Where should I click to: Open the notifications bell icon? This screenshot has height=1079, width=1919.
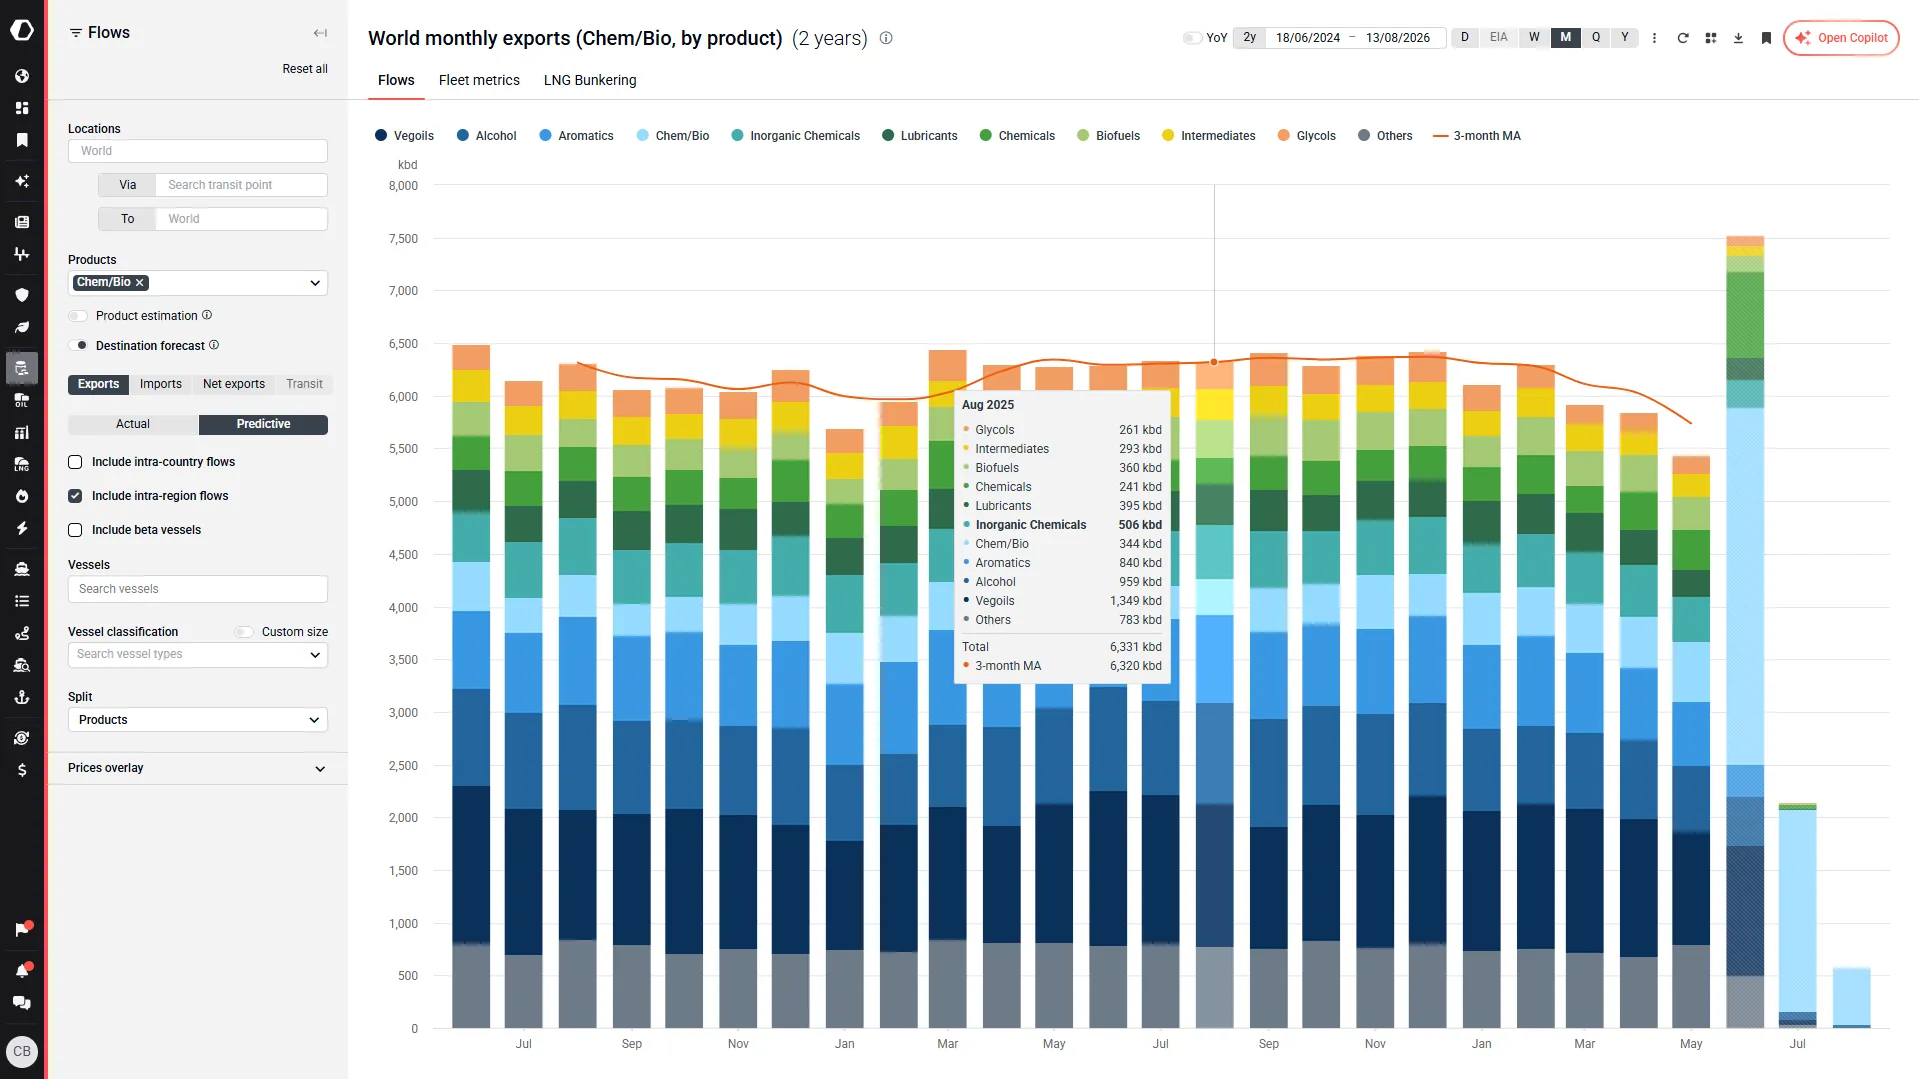coord(22,970)
